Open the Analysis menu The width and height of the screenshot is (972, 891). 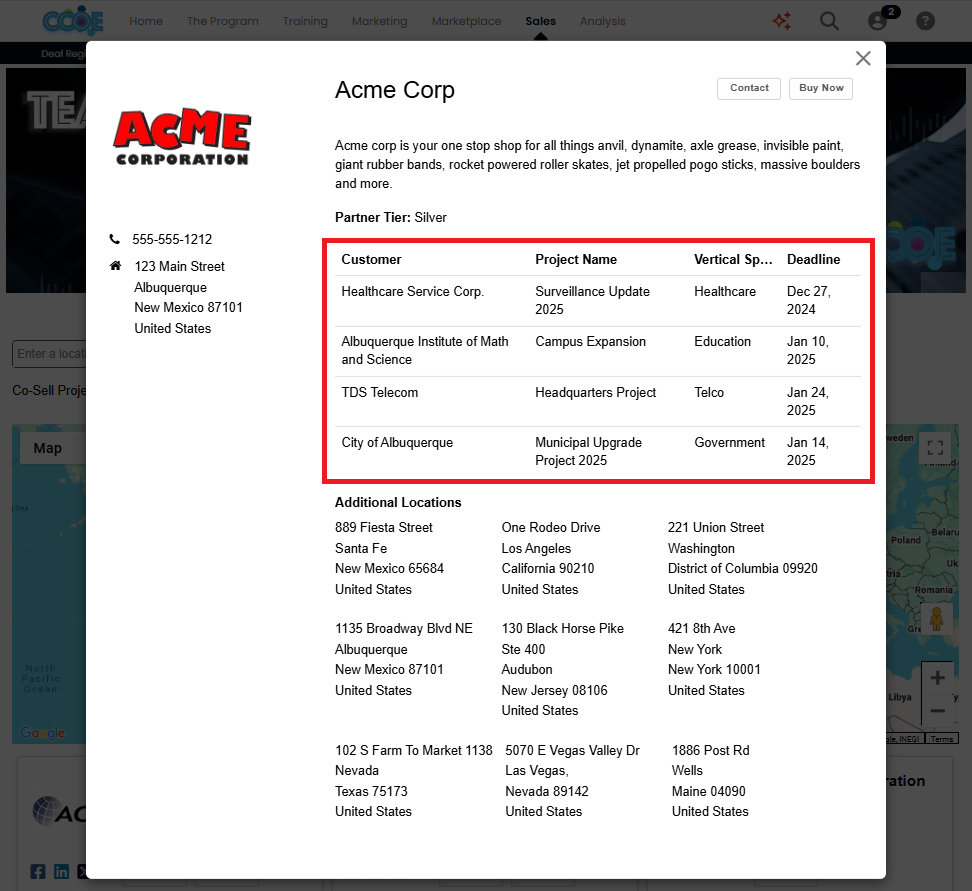[x=603, y=21]
